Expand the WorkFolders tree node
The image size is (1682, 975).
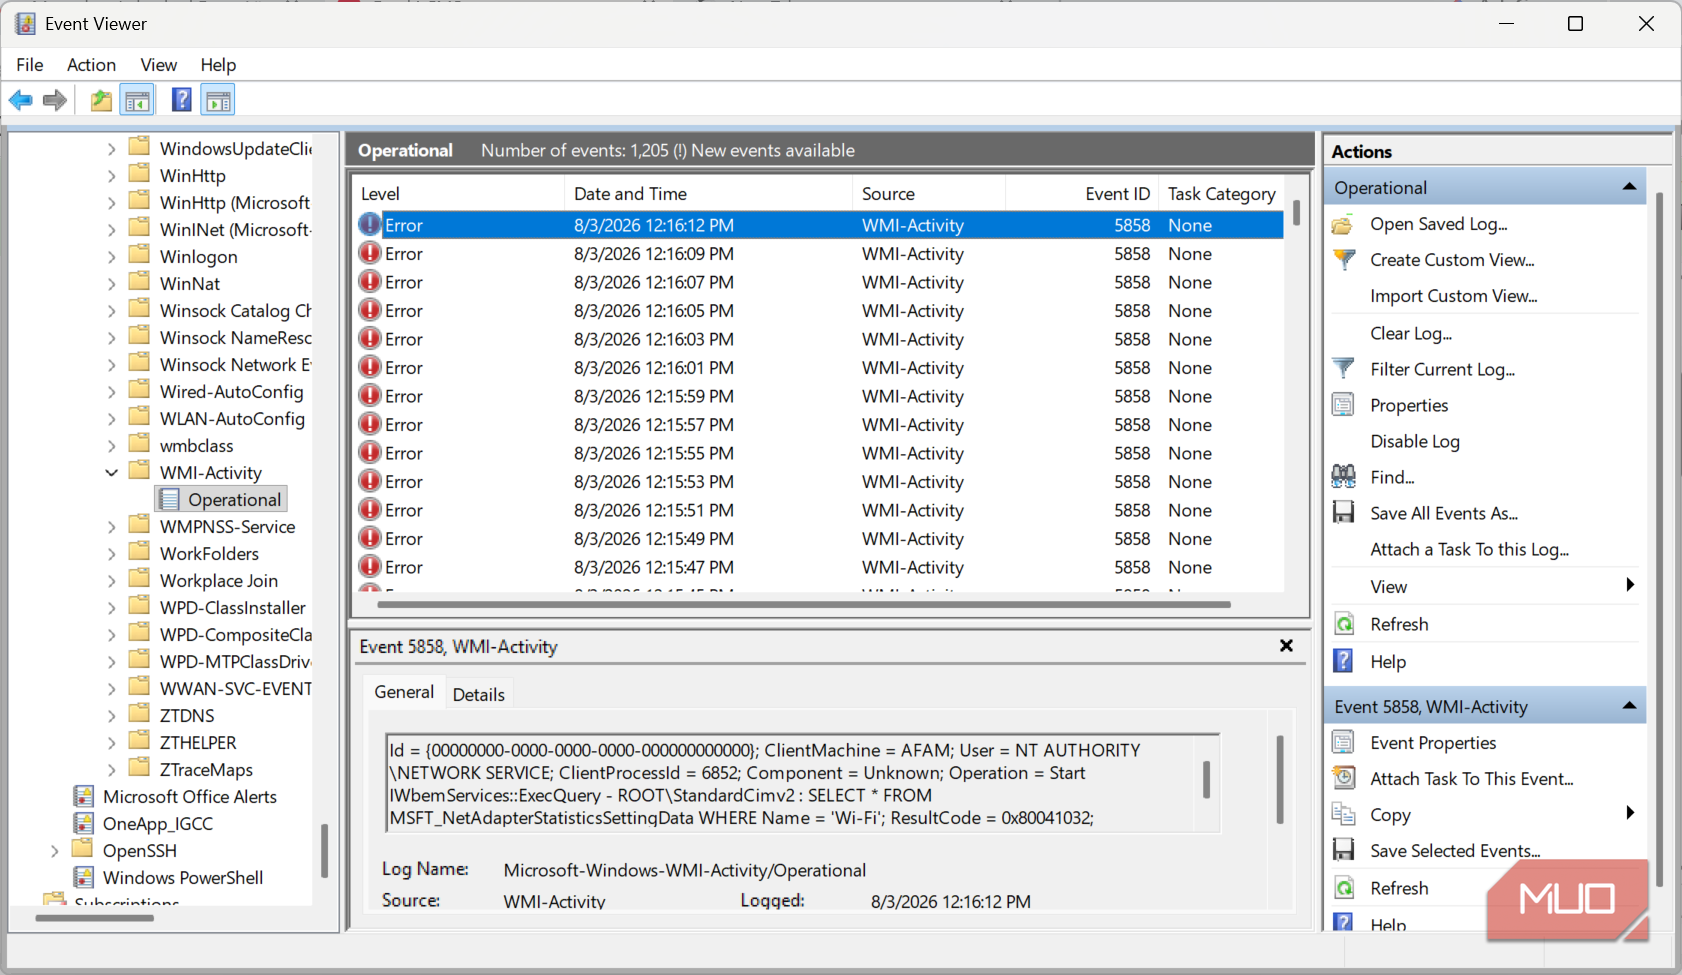click(x=111, y=553)
